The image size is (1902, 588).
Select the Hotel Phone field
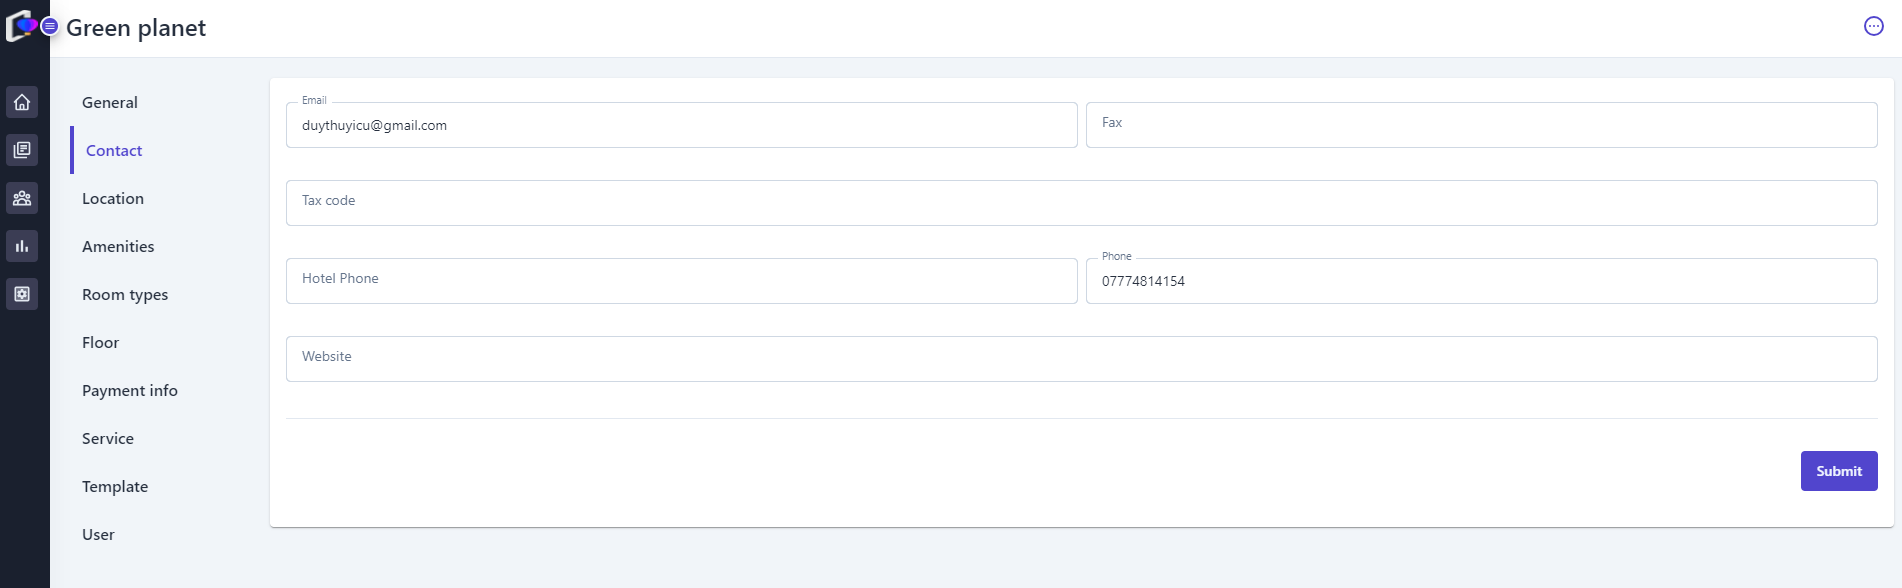click(x=681, y=281)
